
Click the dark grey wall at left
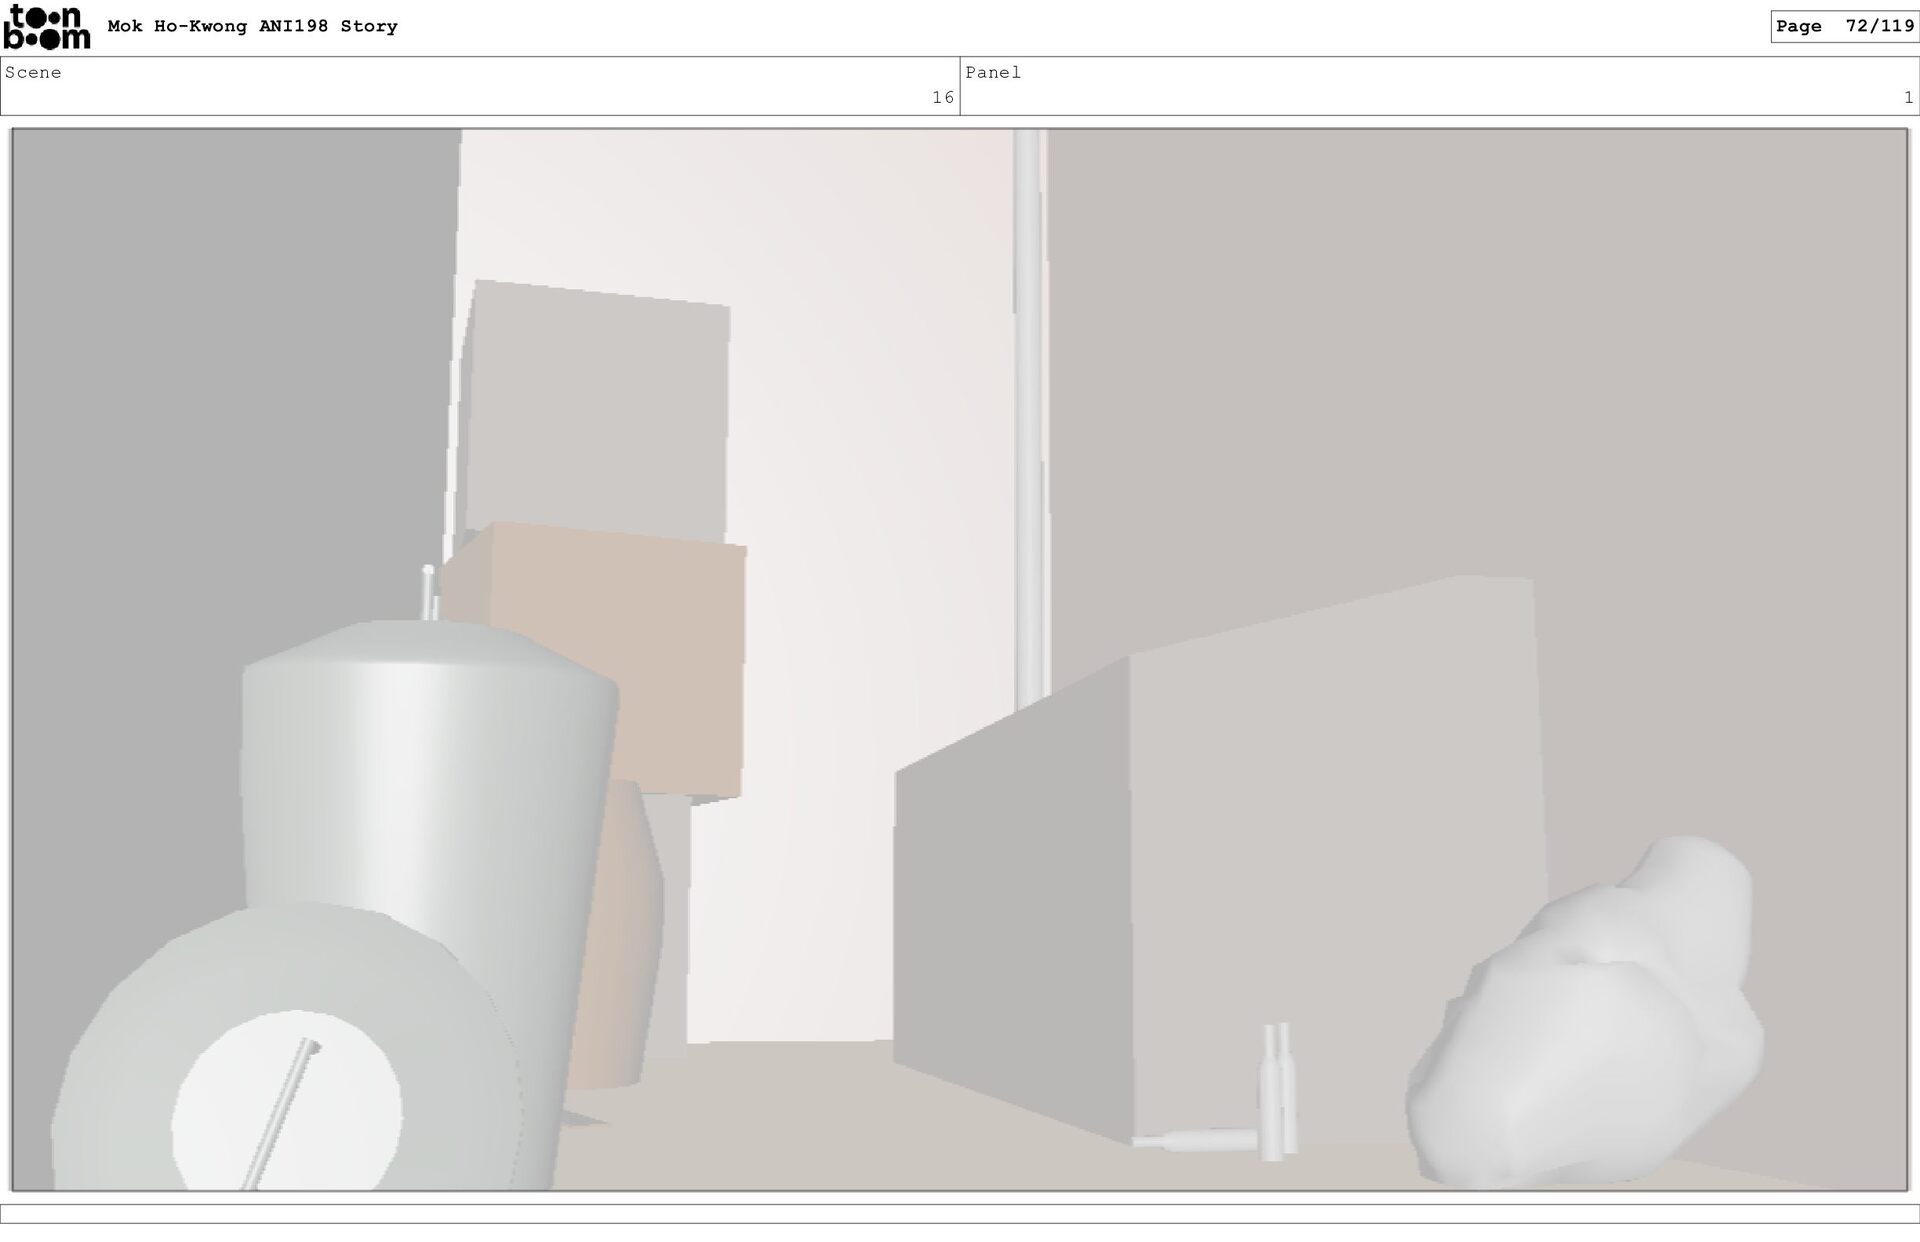point(200,400)
